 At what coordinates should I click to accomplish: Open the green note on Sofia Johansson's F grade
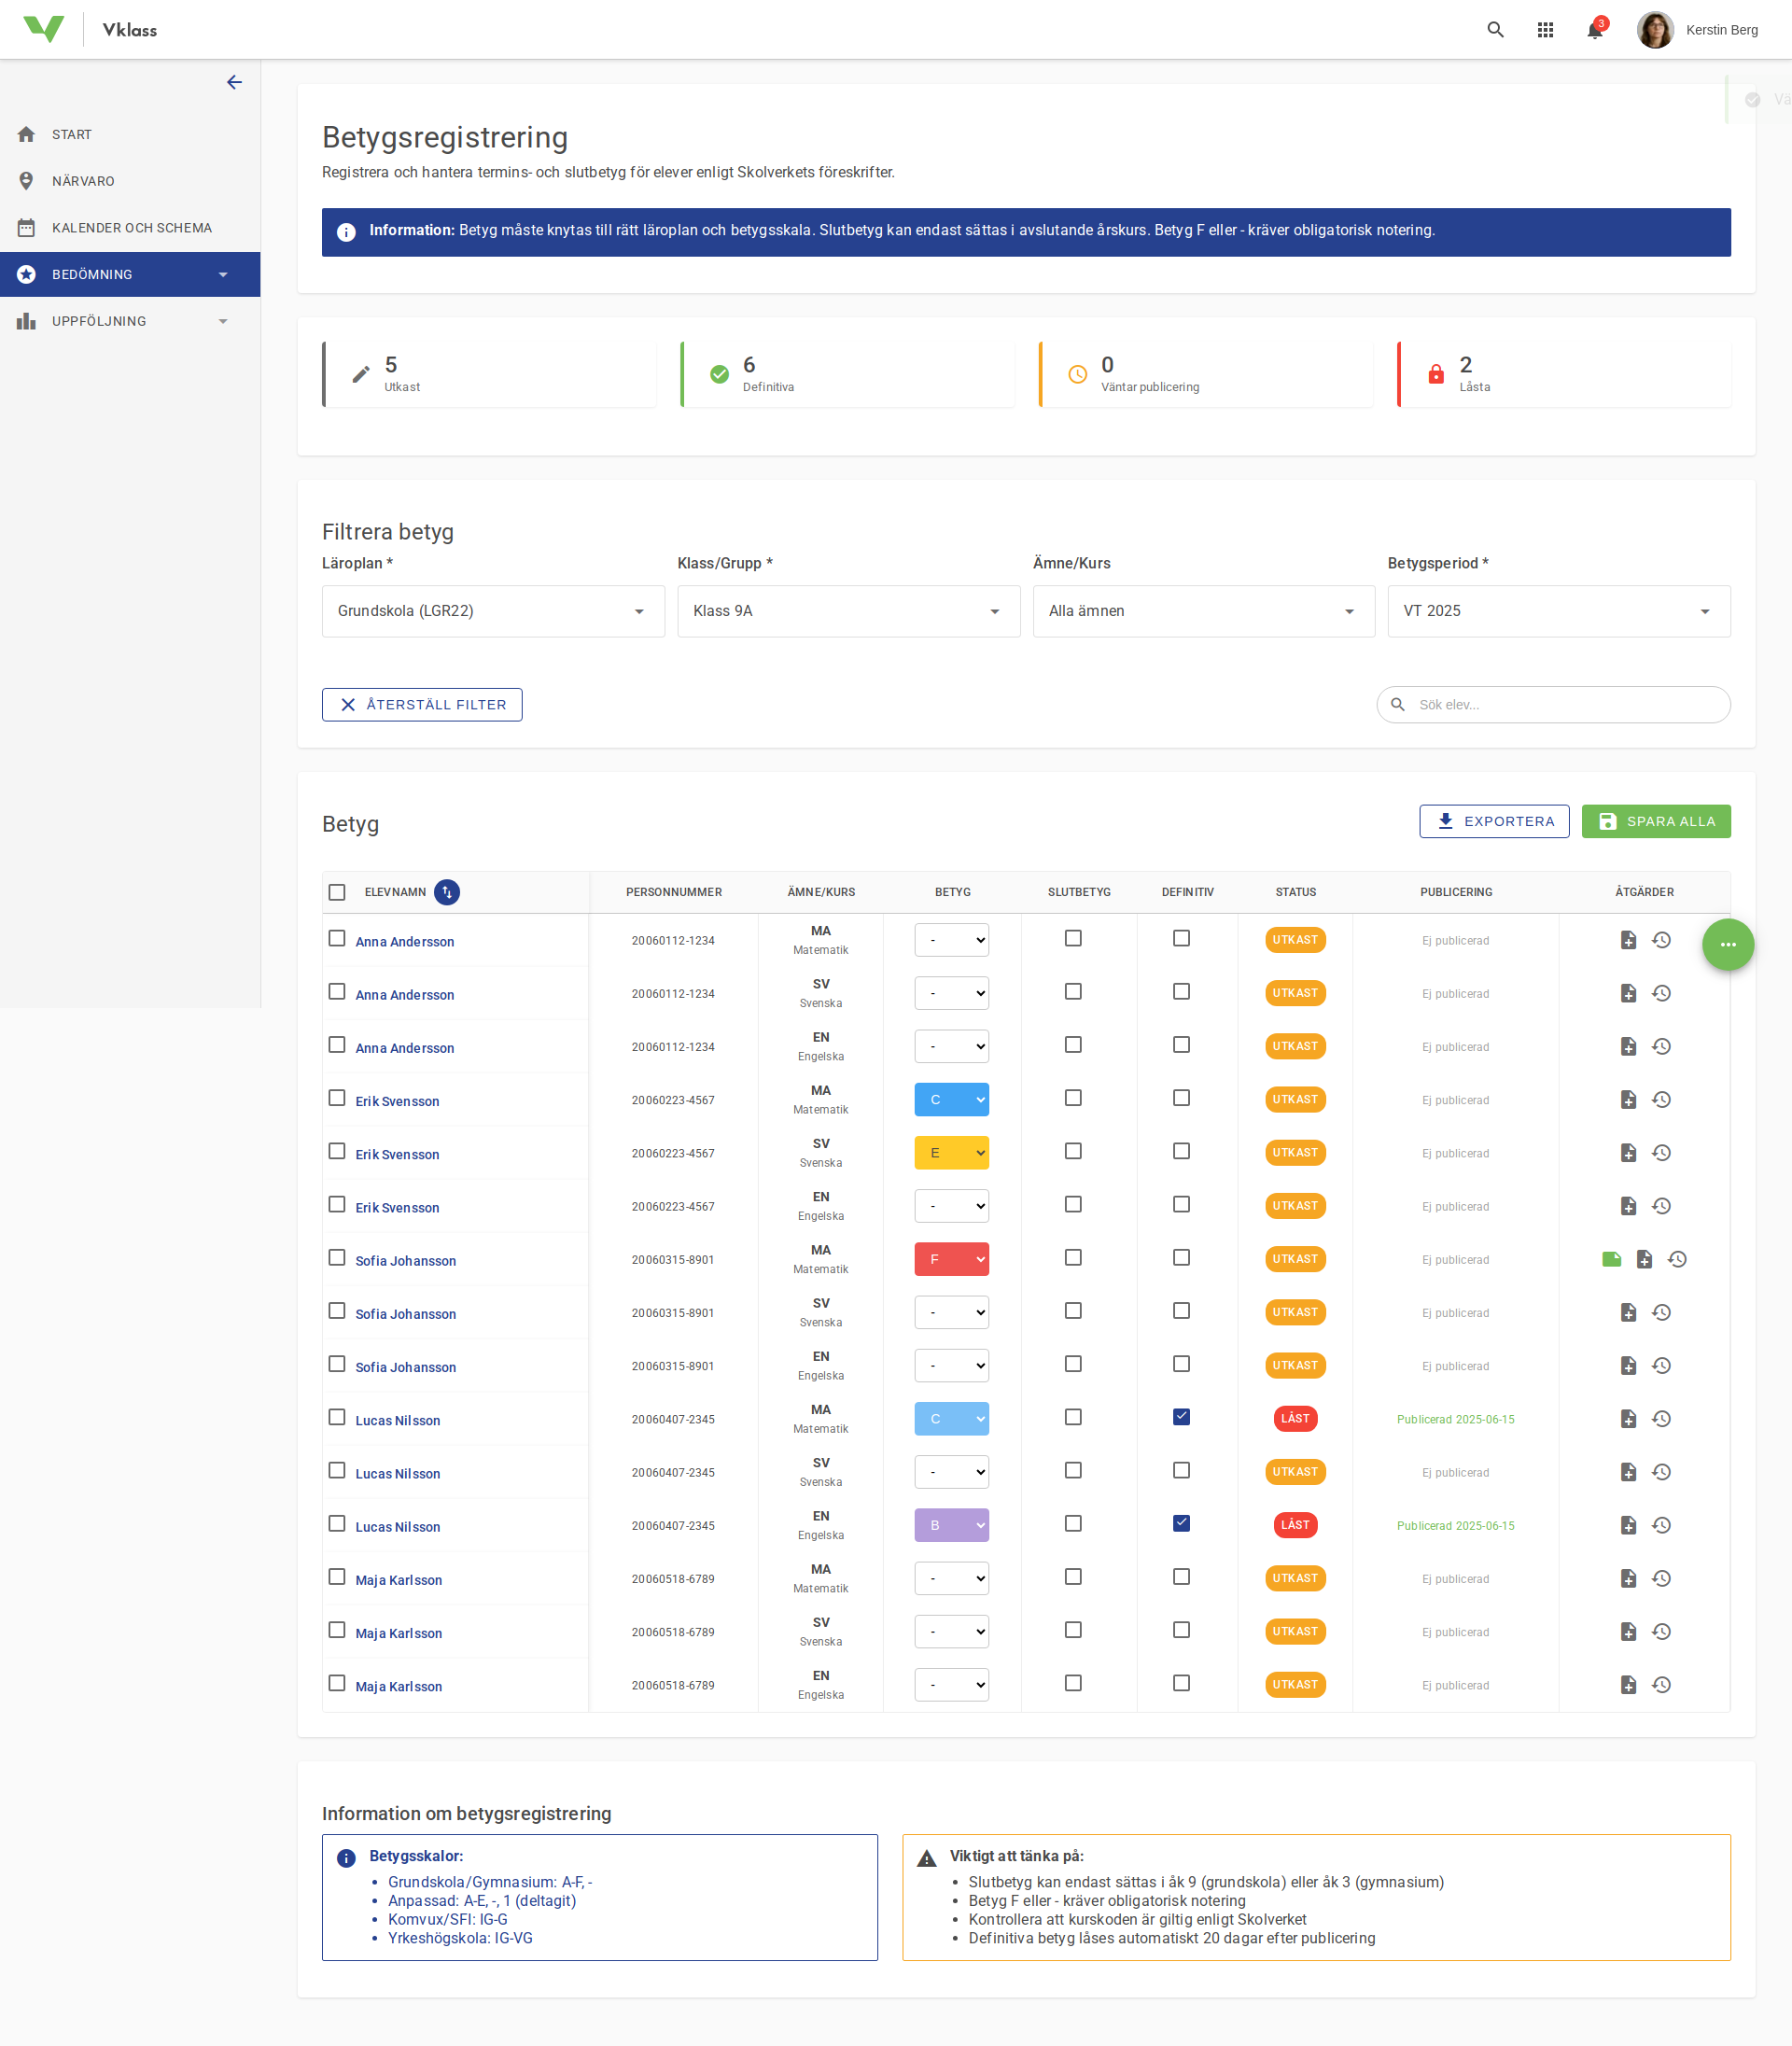[x=1610, y=1259]
